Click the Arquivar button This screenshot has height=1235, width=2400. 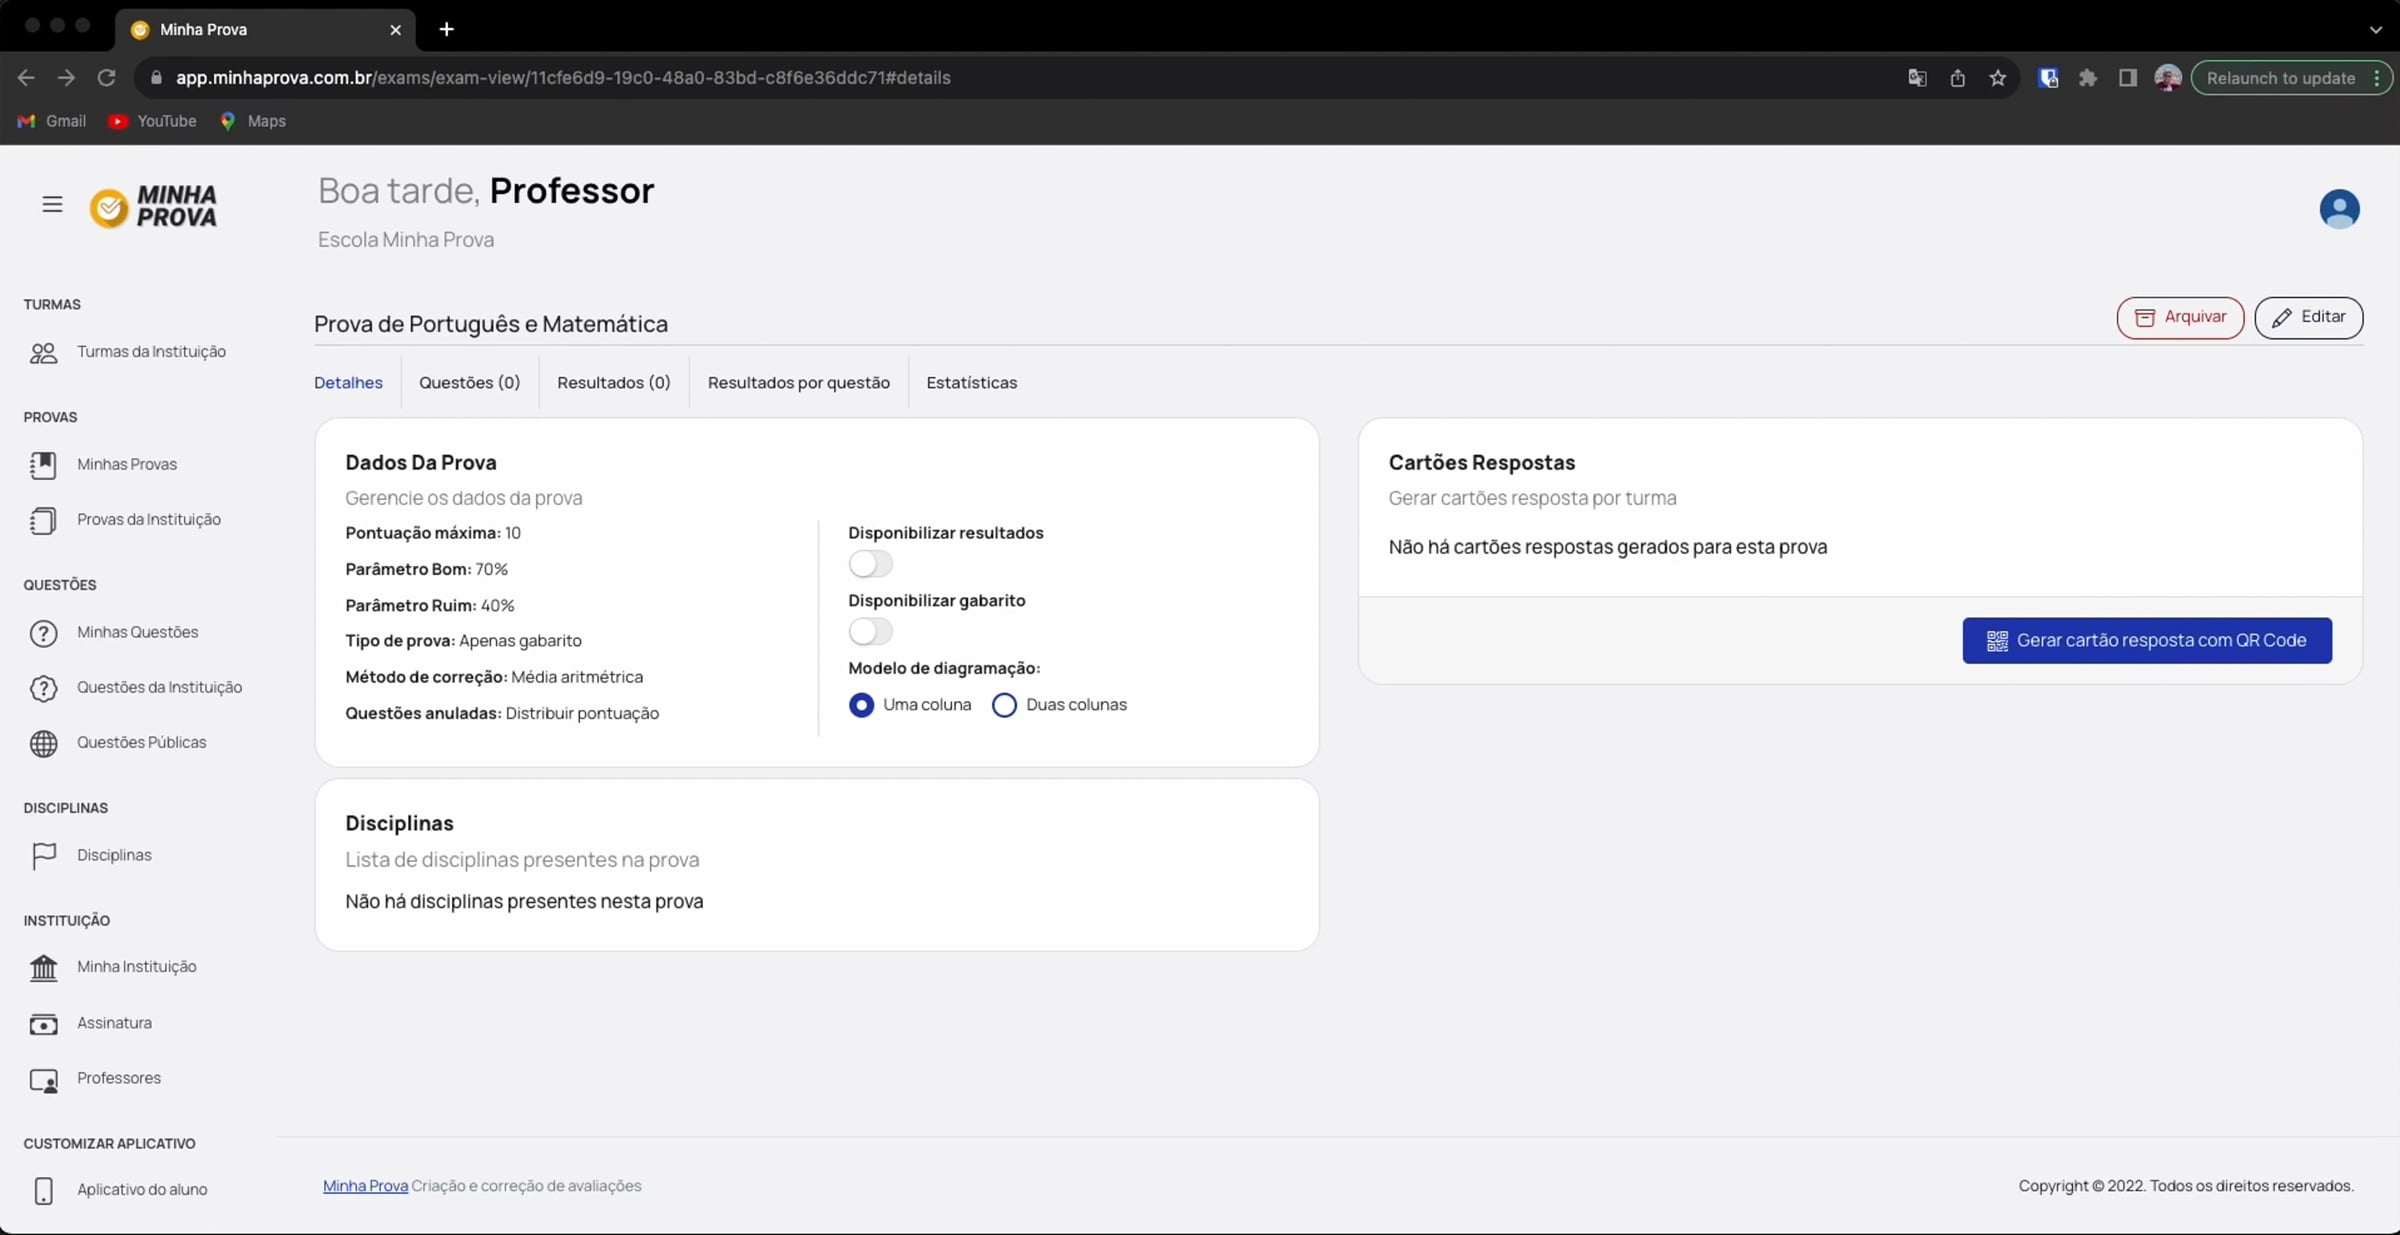(x=2180, y=318)
